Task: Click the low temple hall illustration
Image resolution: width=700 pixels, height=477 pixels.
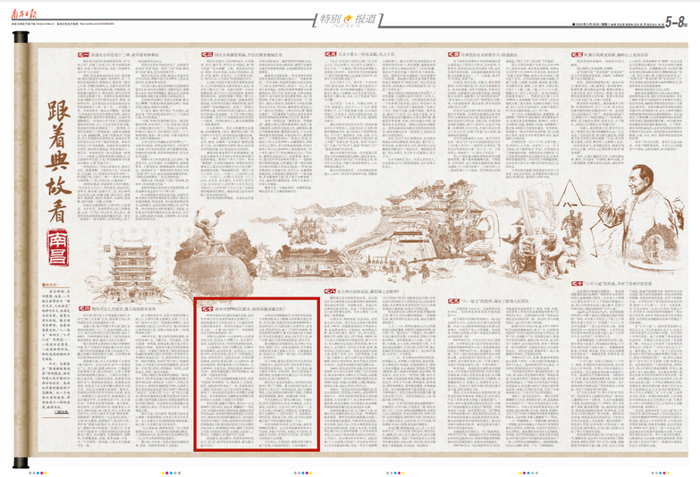Action: (x=309, y=260)
